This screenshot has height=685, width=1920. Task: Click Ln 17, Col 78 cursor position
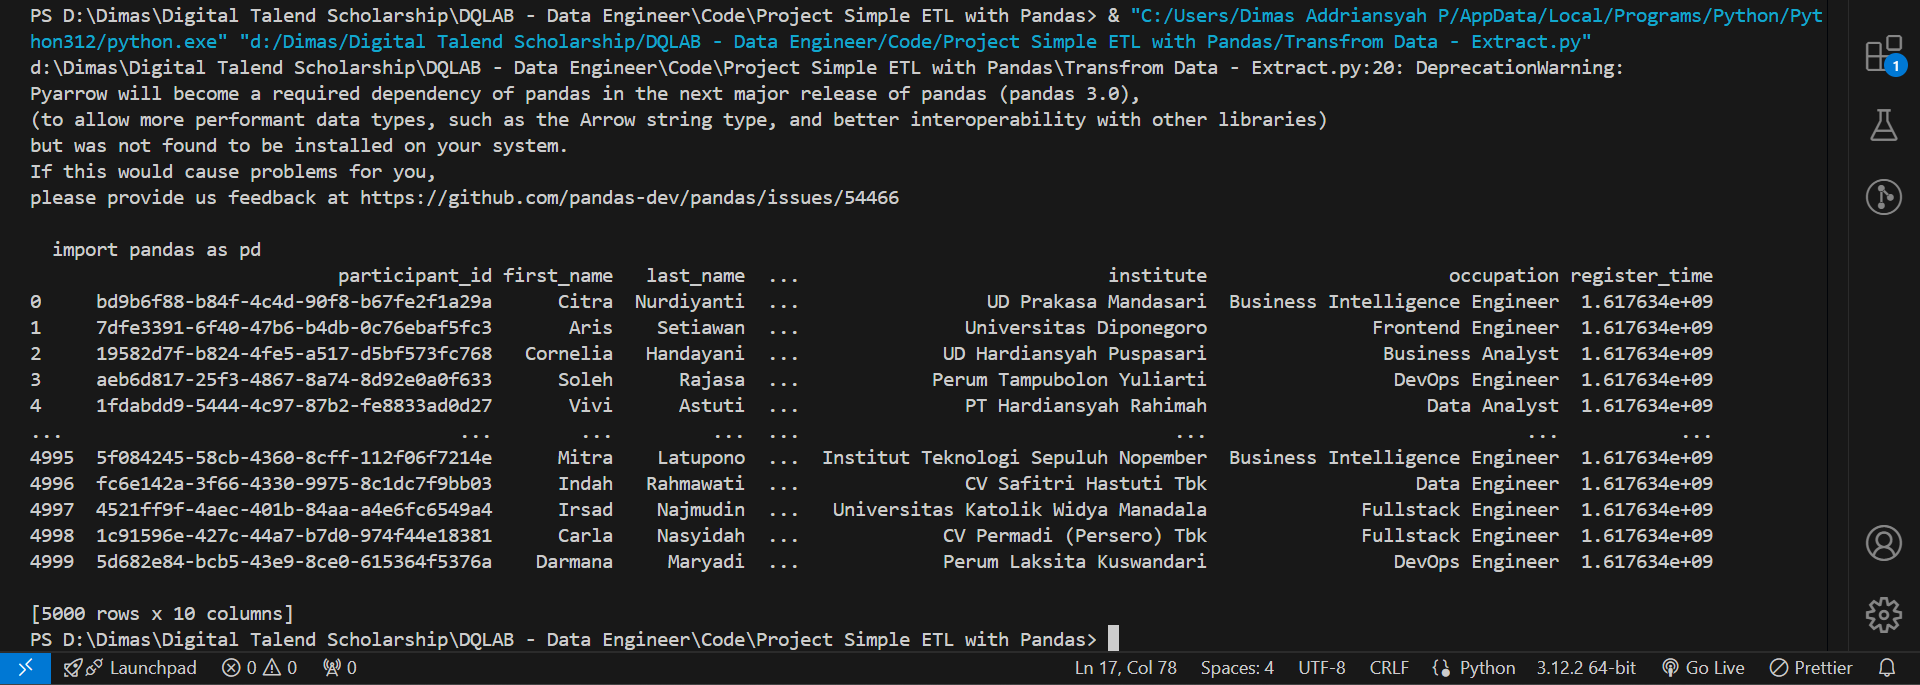1125,668
